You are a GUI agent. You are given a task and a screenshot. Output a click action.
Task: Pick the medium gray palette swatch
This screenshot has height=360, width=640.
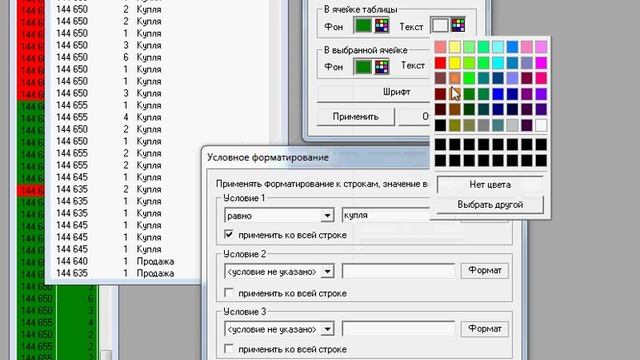click(x=483, y=125)
